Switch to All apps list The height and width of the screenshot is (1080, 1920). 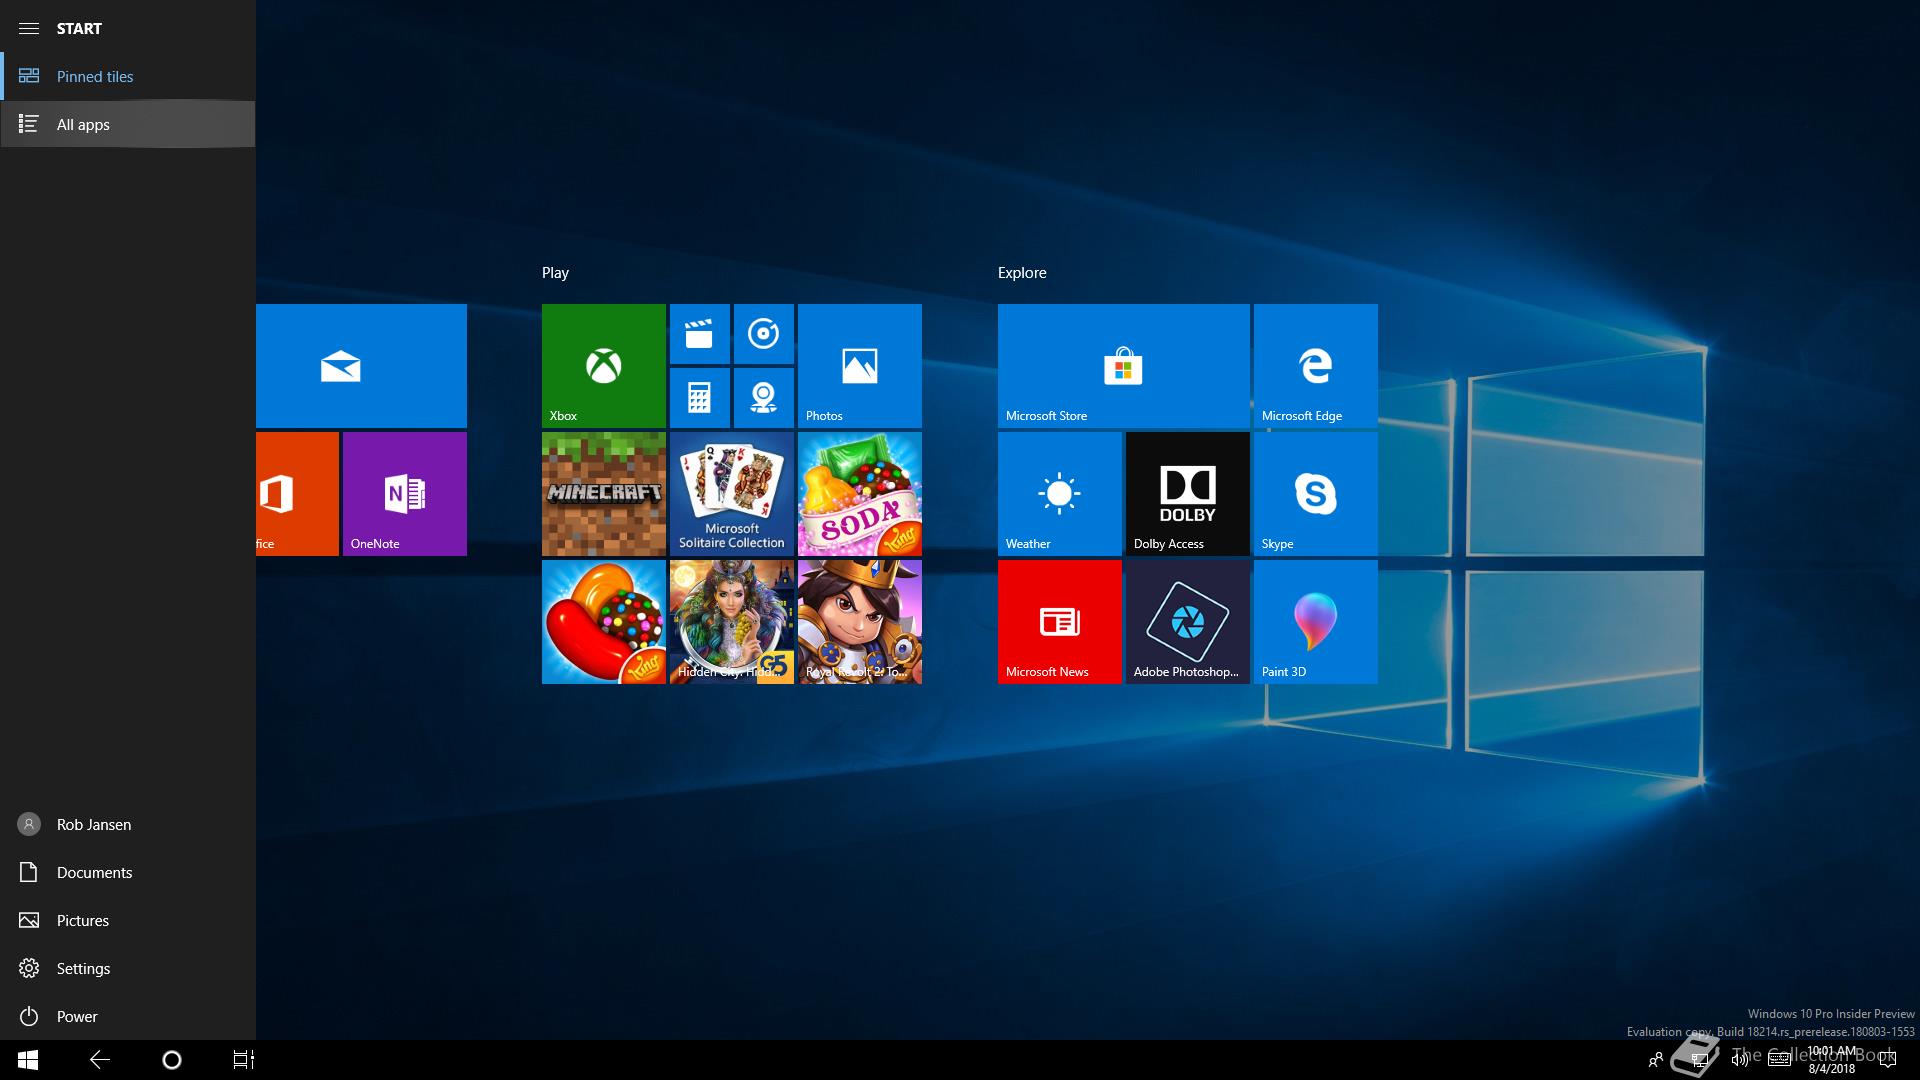tap(83, 124)
